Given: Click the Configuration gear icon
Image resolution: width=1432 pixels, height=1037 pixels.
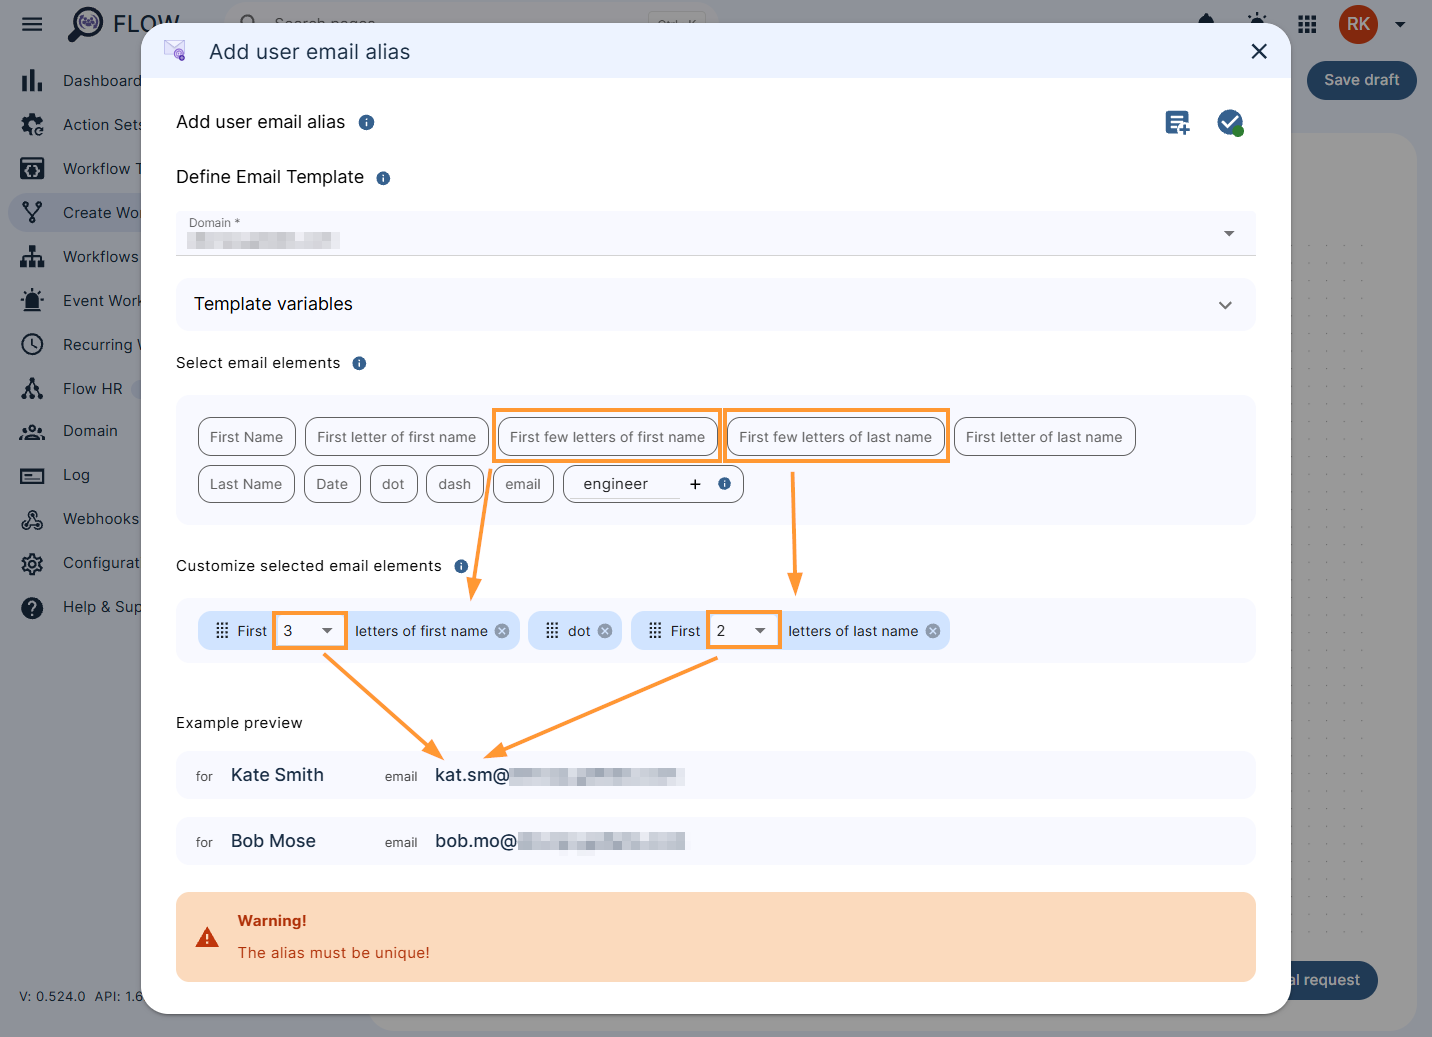Looking at the screenshot, I should [32, 563].
